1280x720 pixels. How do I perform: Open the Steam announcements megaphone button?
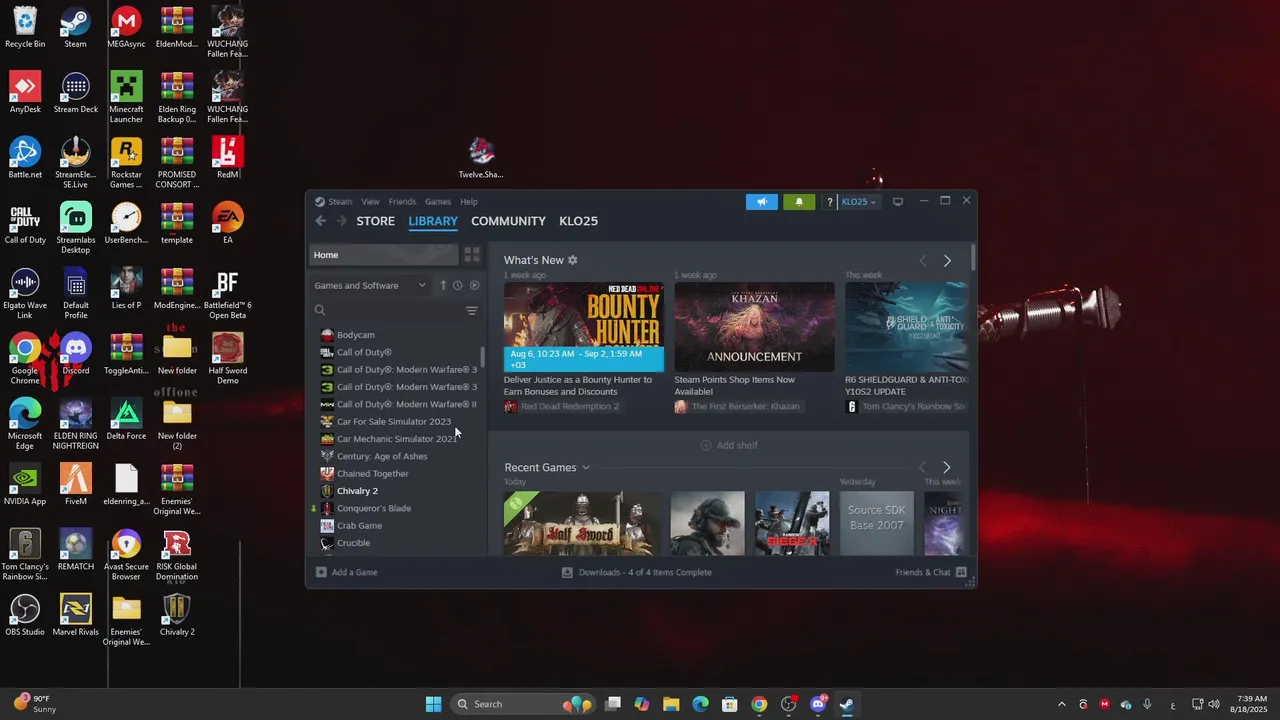(761, 202)
